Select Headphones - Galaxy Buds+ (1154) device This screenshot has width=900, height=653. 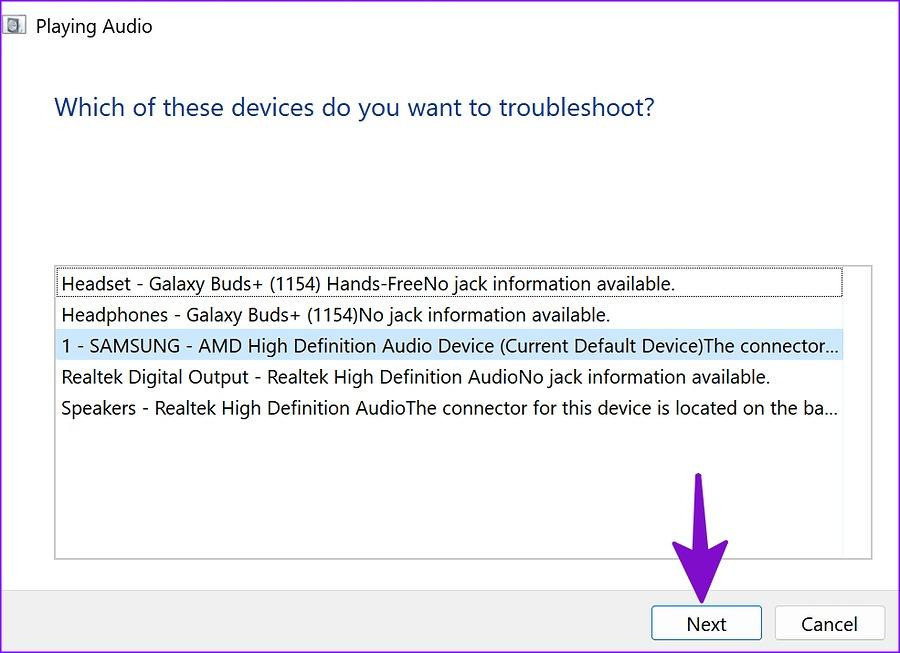449,314
